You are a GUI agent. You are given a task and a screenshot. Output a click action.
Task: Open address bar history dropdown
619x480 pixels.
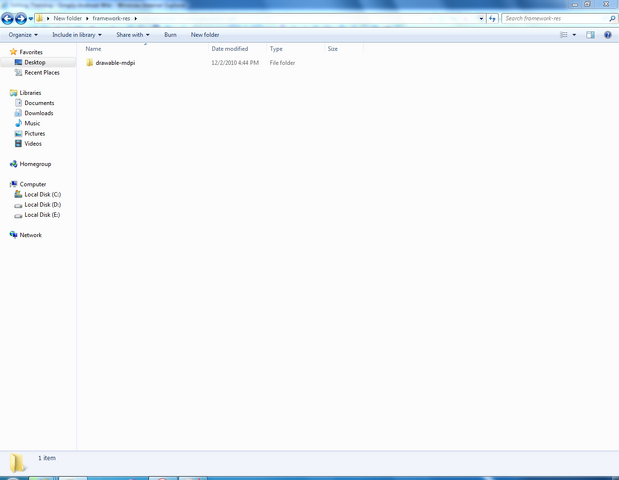coord(481,19)
